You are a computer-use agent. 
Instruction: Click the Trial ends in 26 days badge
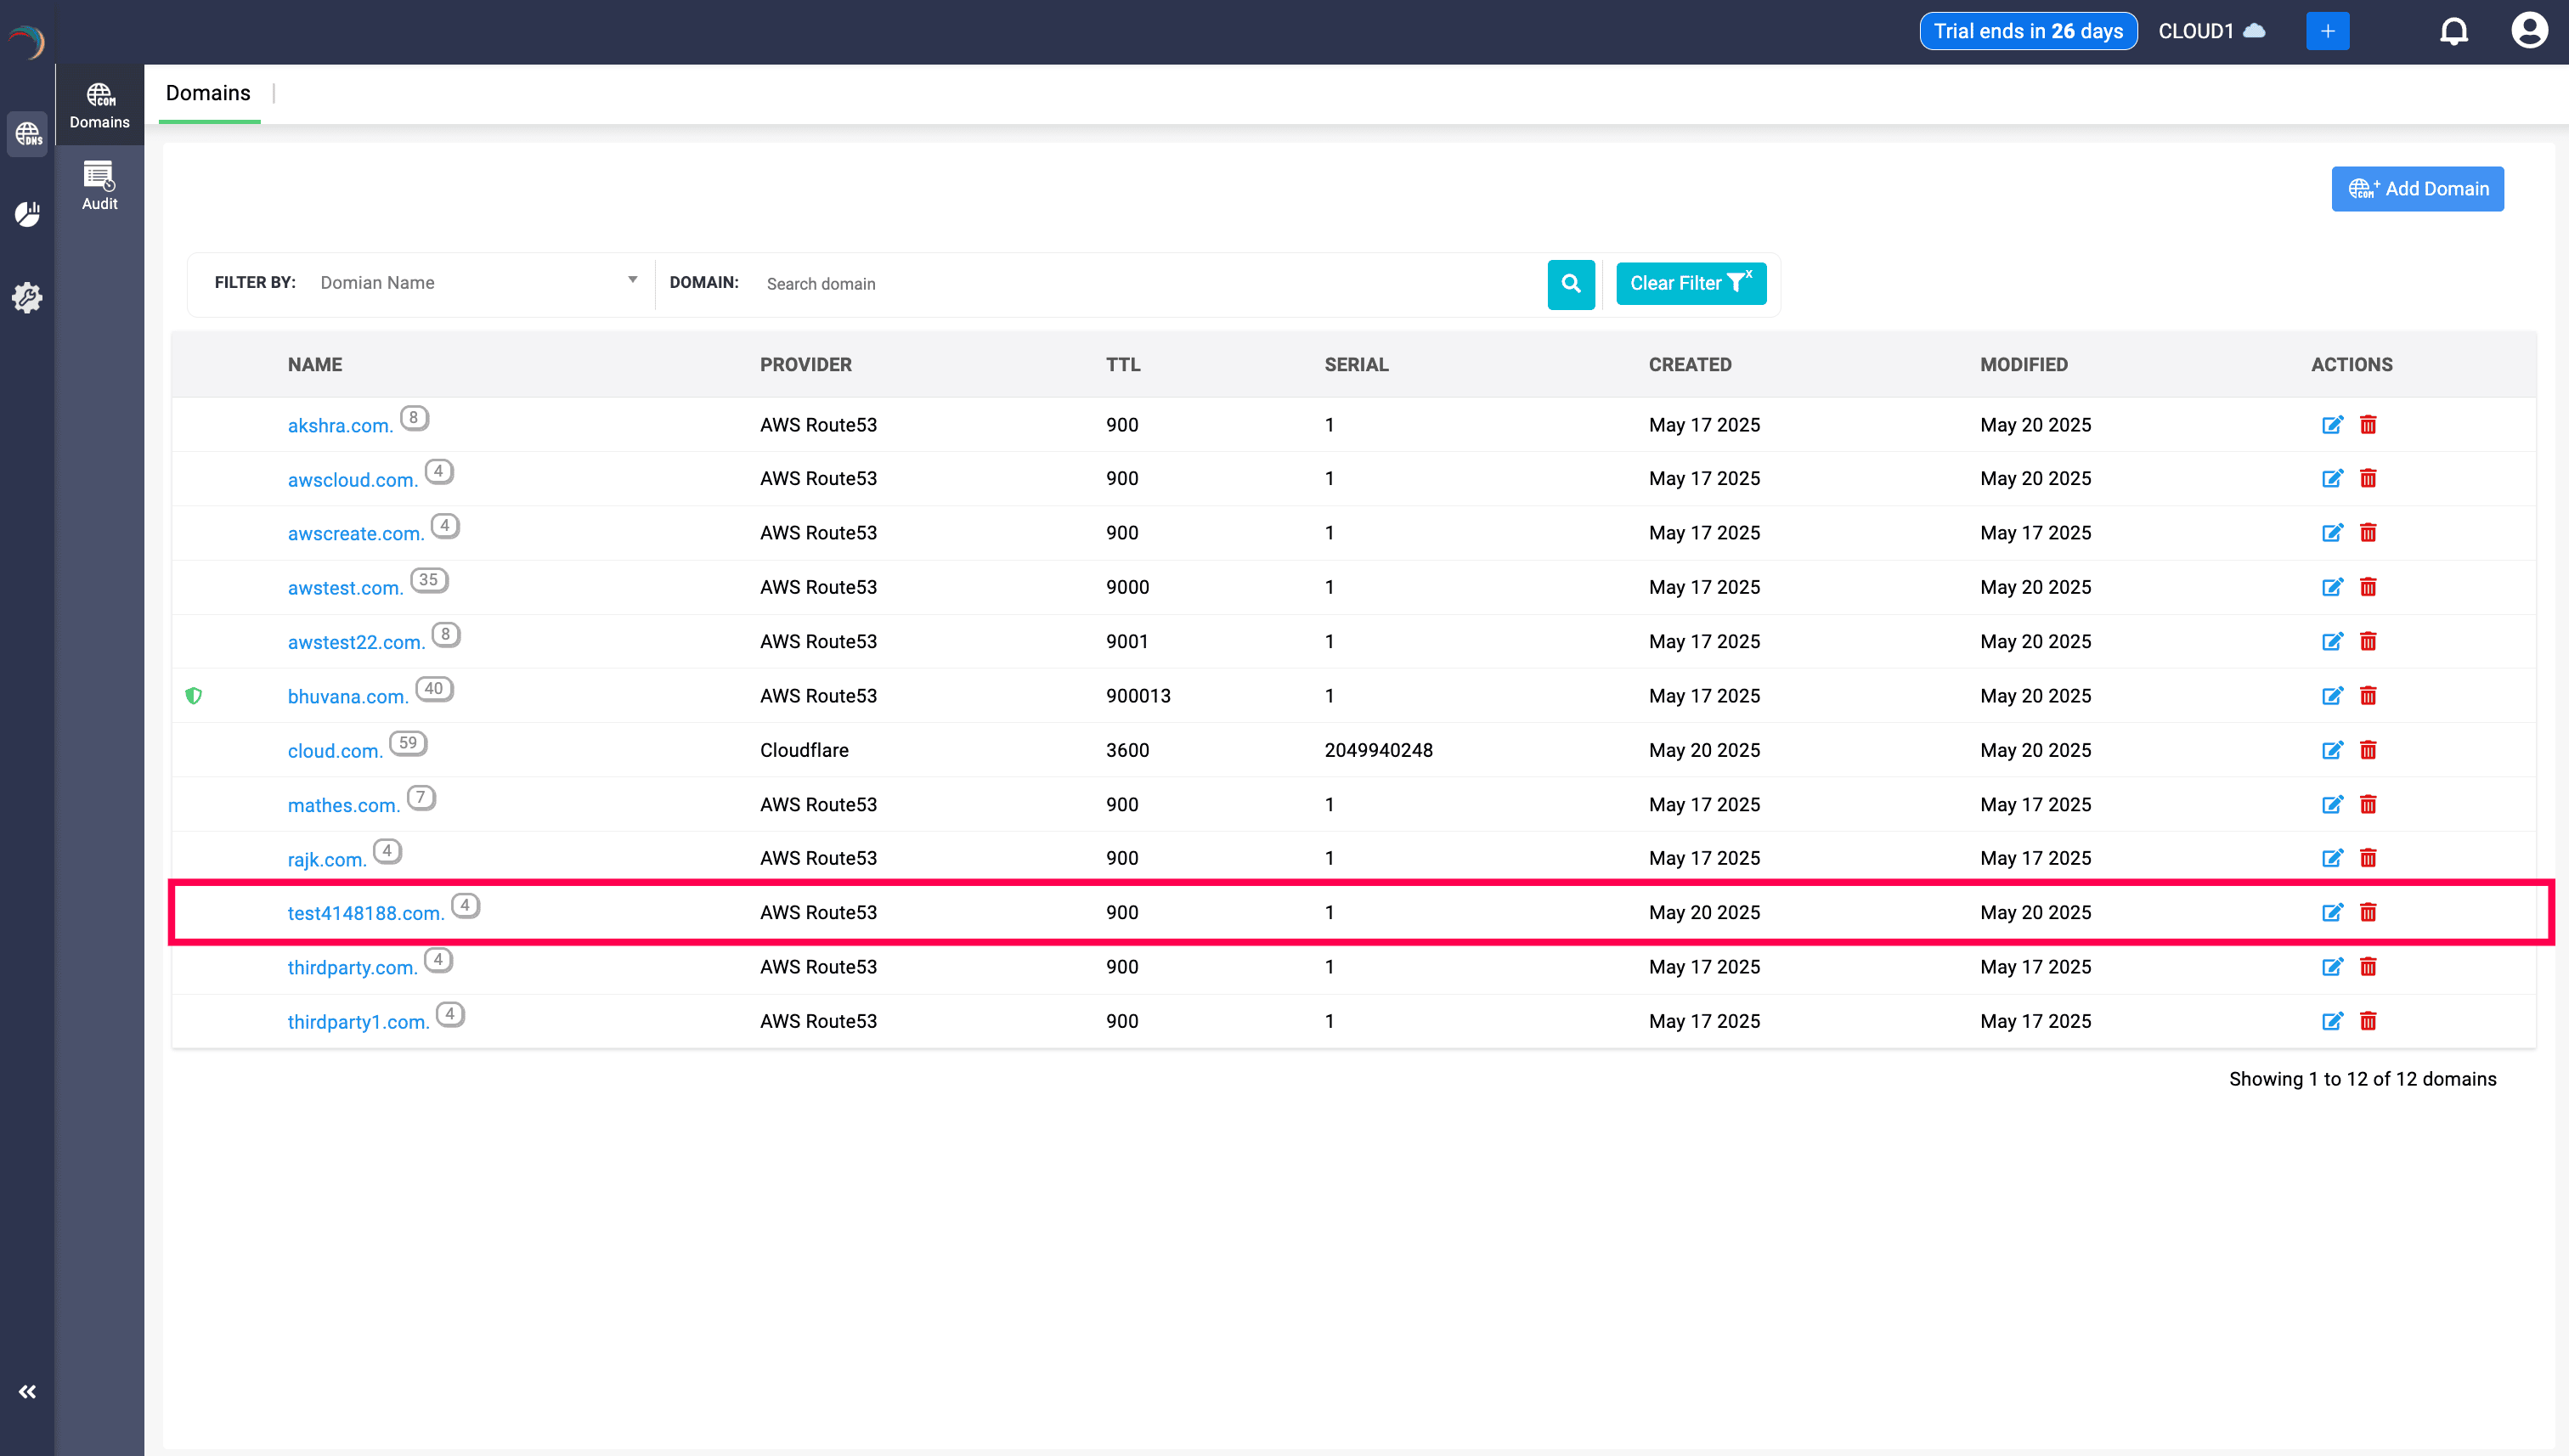pyautogui.click(x=2028, y=30)
